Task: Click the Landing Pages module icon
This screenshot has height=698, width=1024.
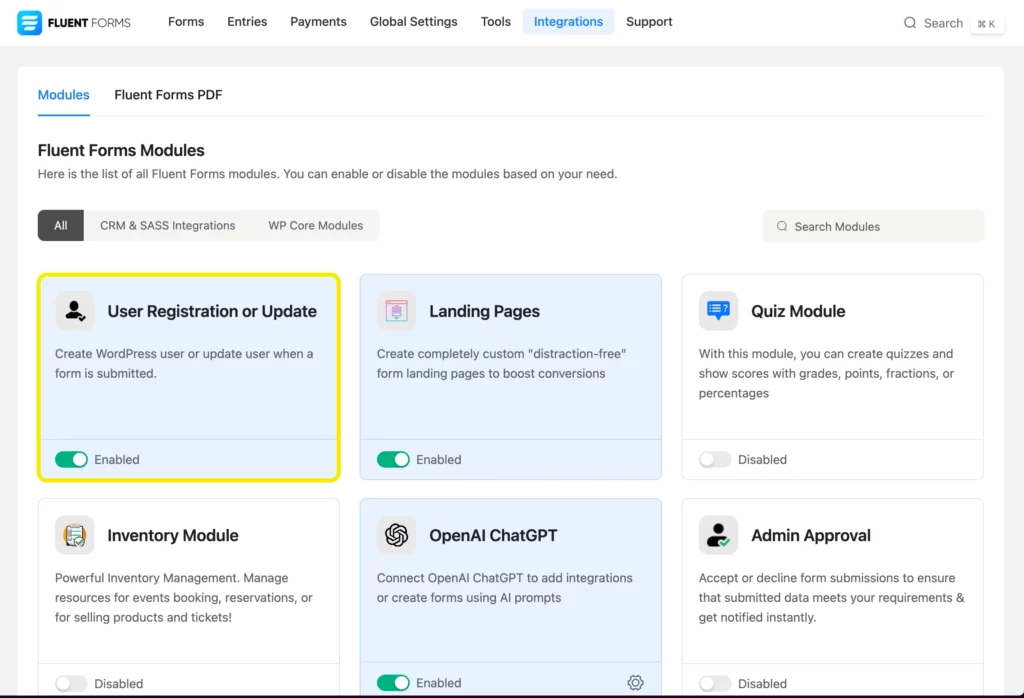Action: tap(396, 311)
